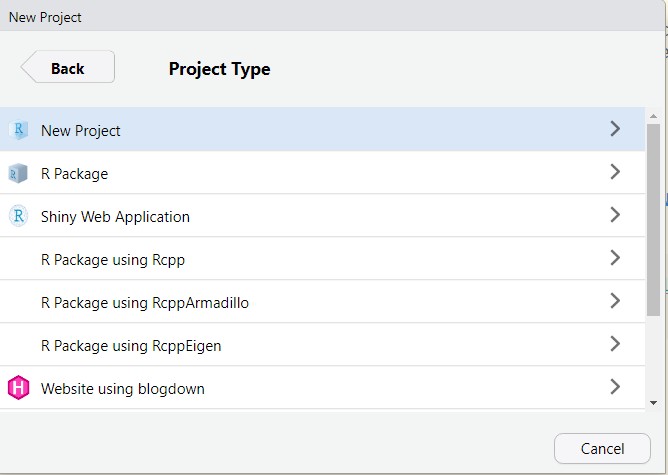Go Back to the previous wizard page
Viewport: 668px width, 475px height.
click(x=68, y=67)
